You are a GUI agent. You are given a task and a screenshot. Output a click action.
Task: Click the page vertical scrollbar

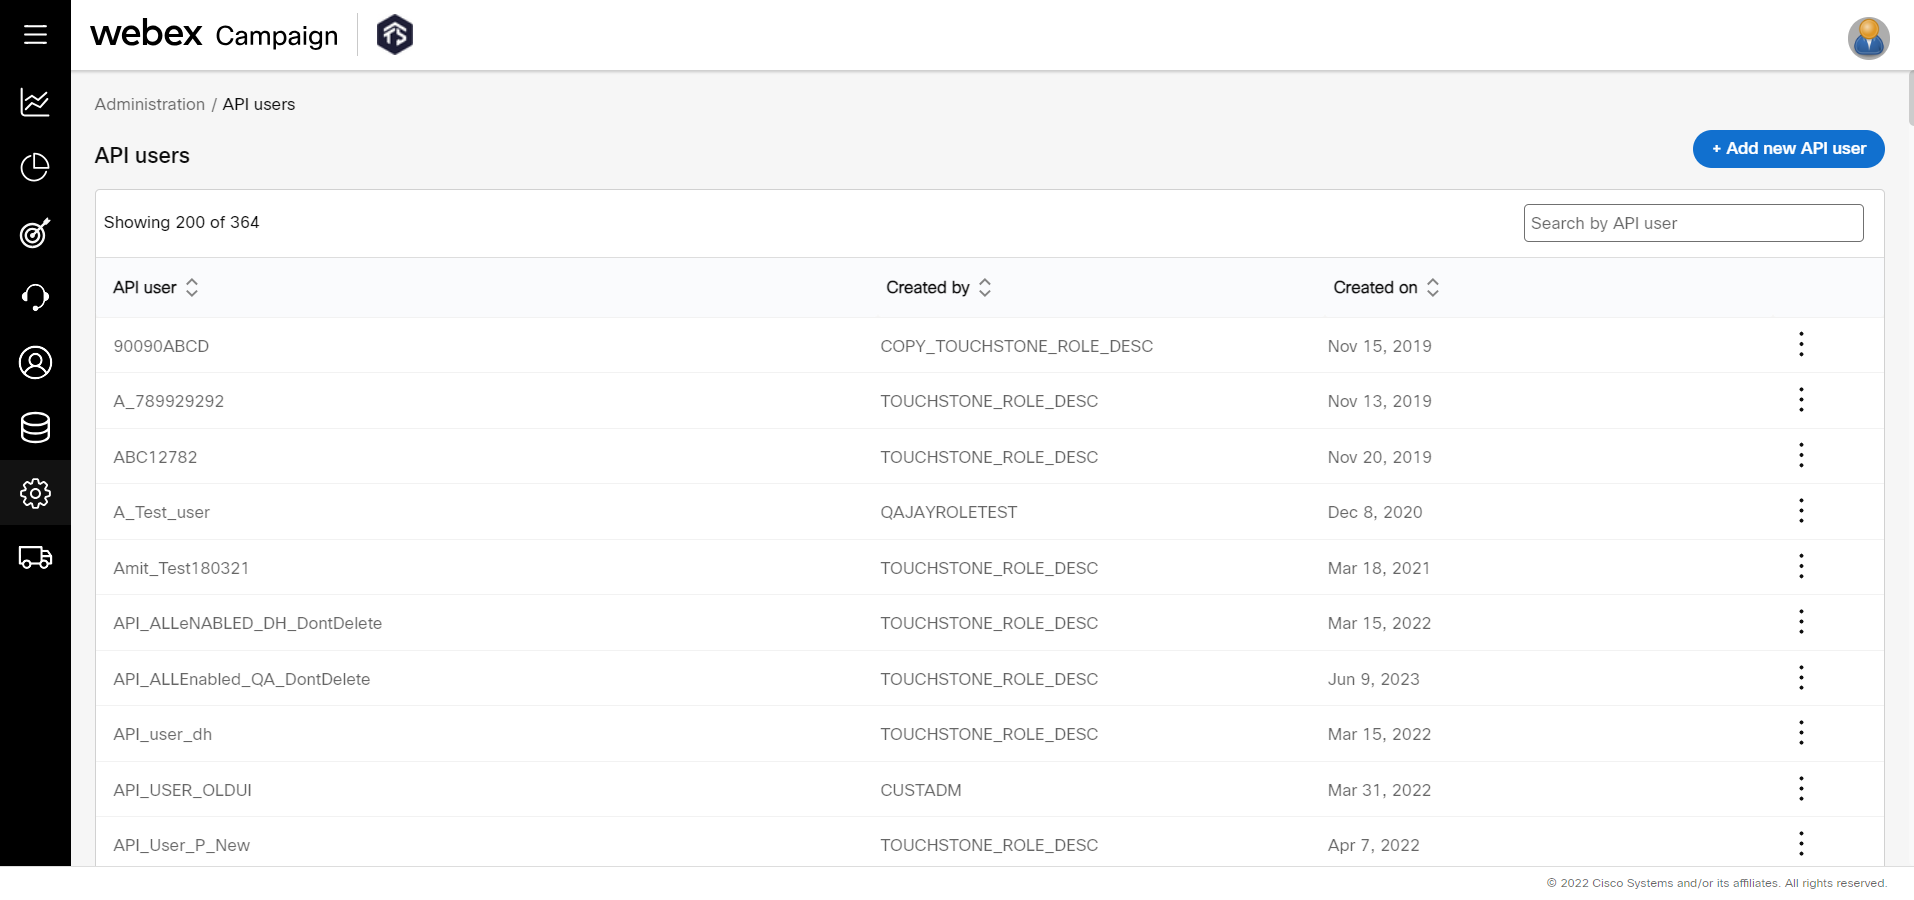click(x=1910, y=98)
